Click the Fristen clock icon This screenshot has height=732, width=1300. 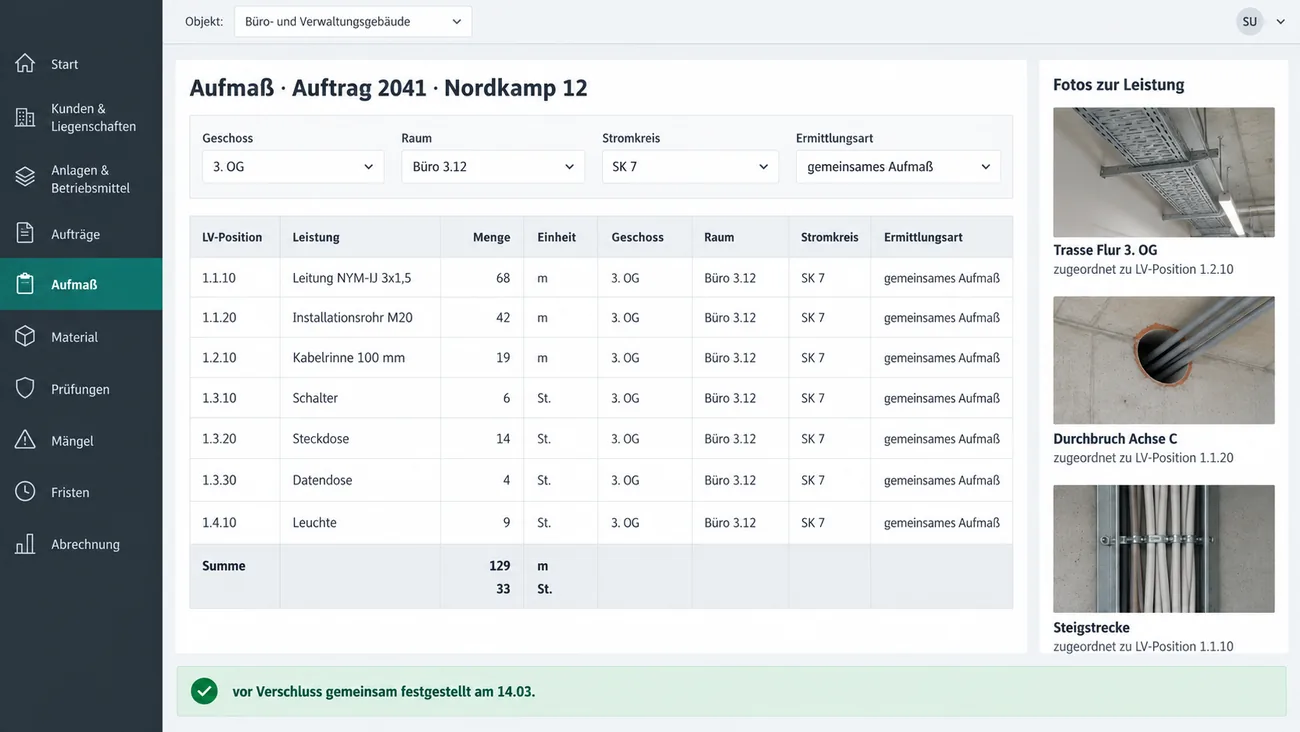pyautogui.click(x=25, y=492)
